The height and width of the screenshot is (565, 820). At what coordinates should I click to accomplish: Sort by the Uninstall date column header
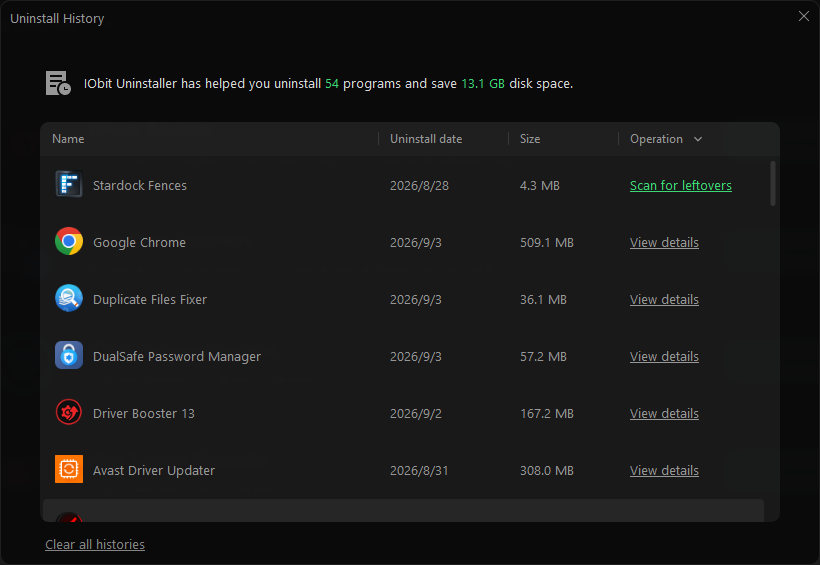(x=426, y=139)
